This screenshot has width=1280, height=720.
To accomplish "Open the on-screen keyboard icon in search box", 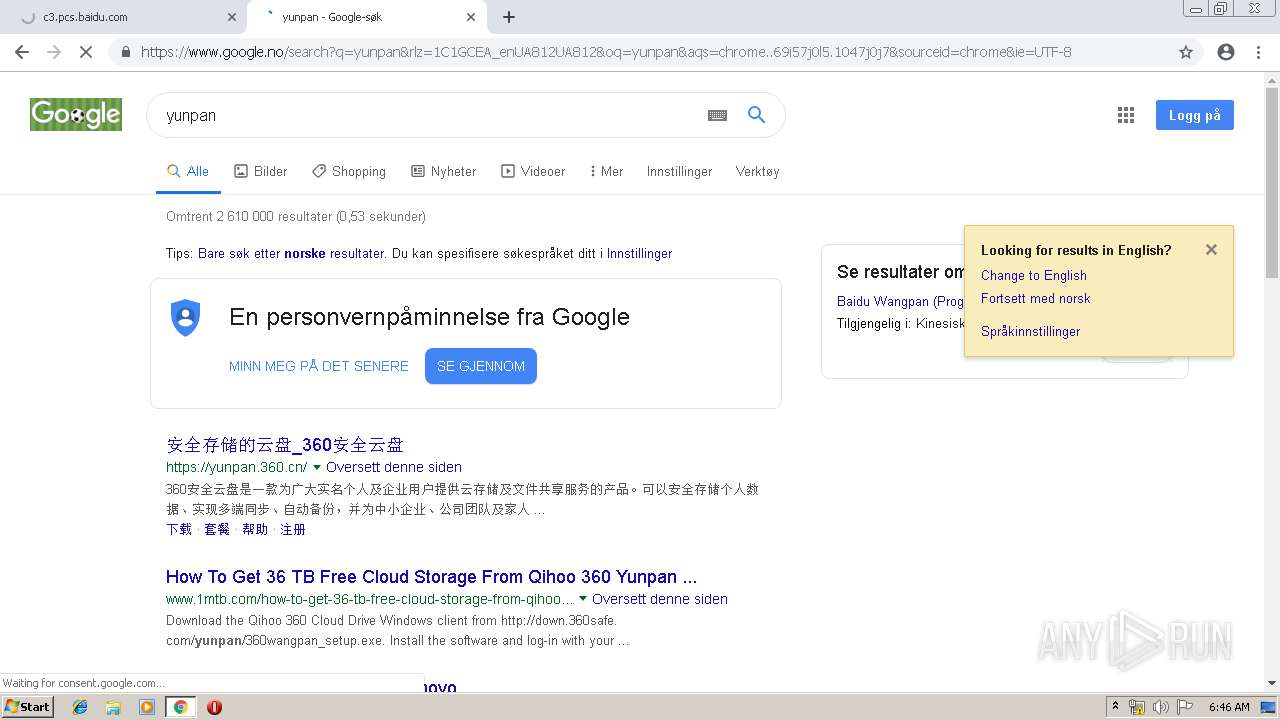I will (717, 115).
